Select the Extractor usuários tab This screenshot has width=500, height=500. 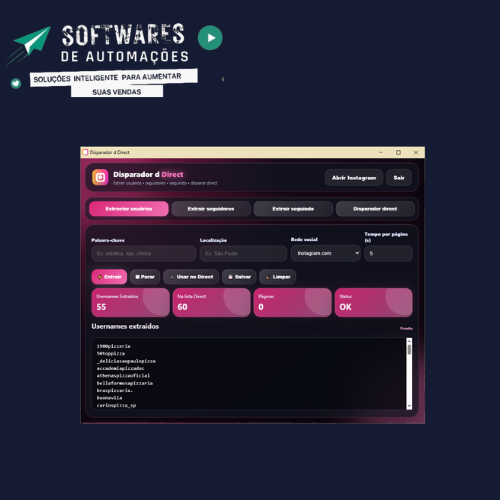(x=129, y=209)
